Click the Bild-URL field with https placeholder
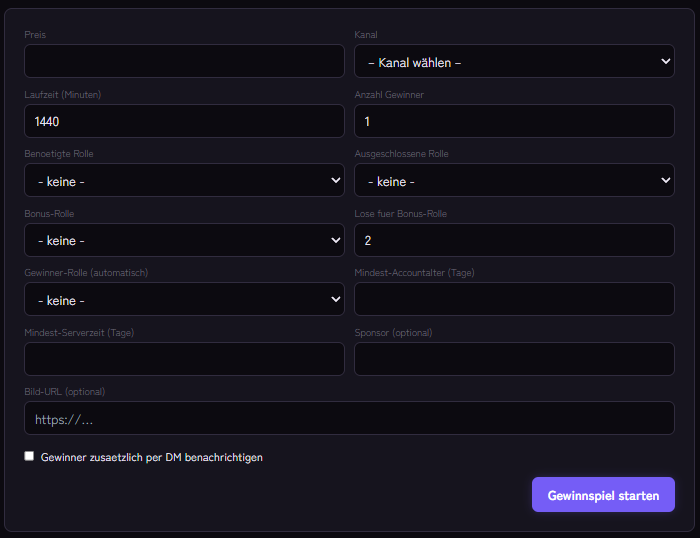Viewport: 700px width, 538px height. coord(350,418)
